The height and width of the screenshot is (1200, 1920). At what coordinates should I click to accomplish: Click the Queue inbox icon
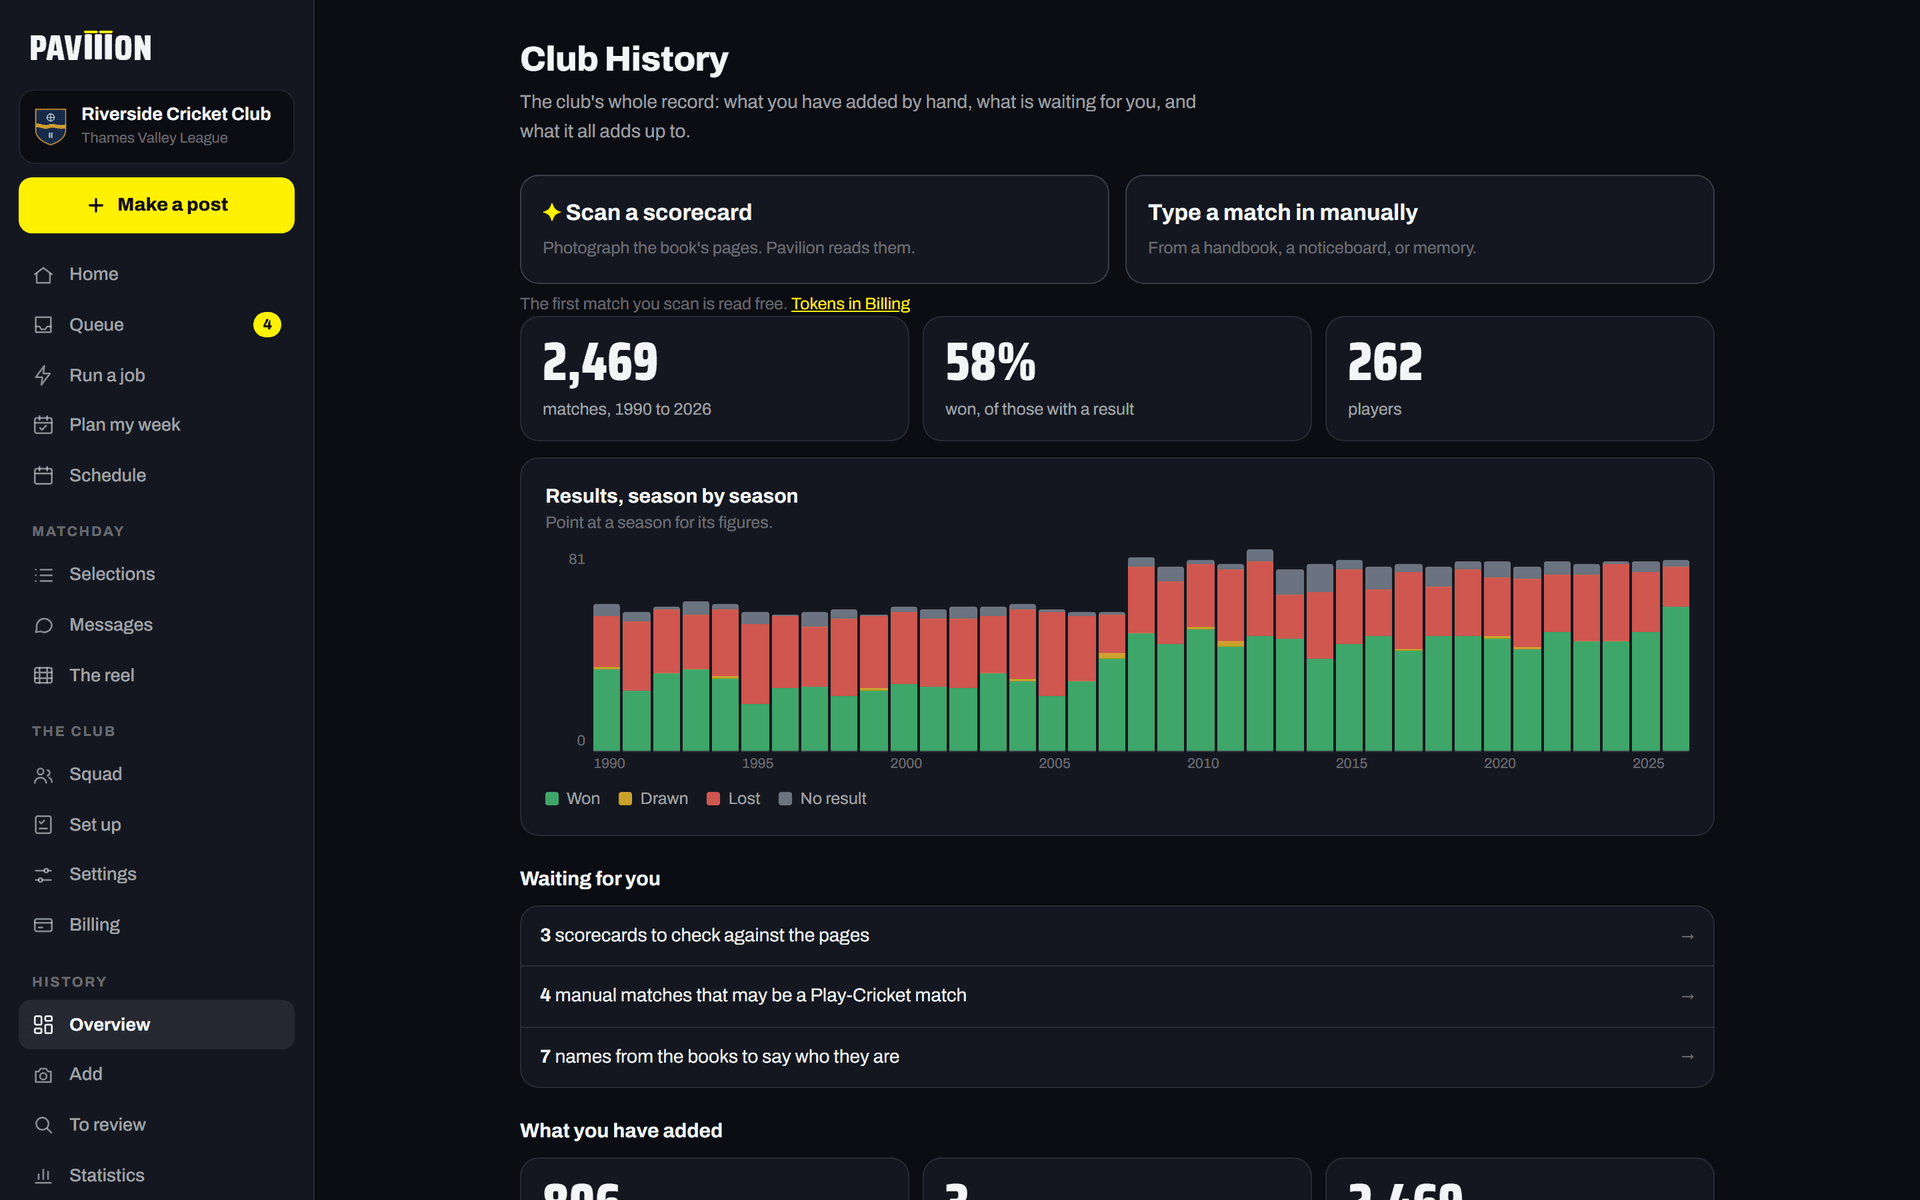point(43,325)
